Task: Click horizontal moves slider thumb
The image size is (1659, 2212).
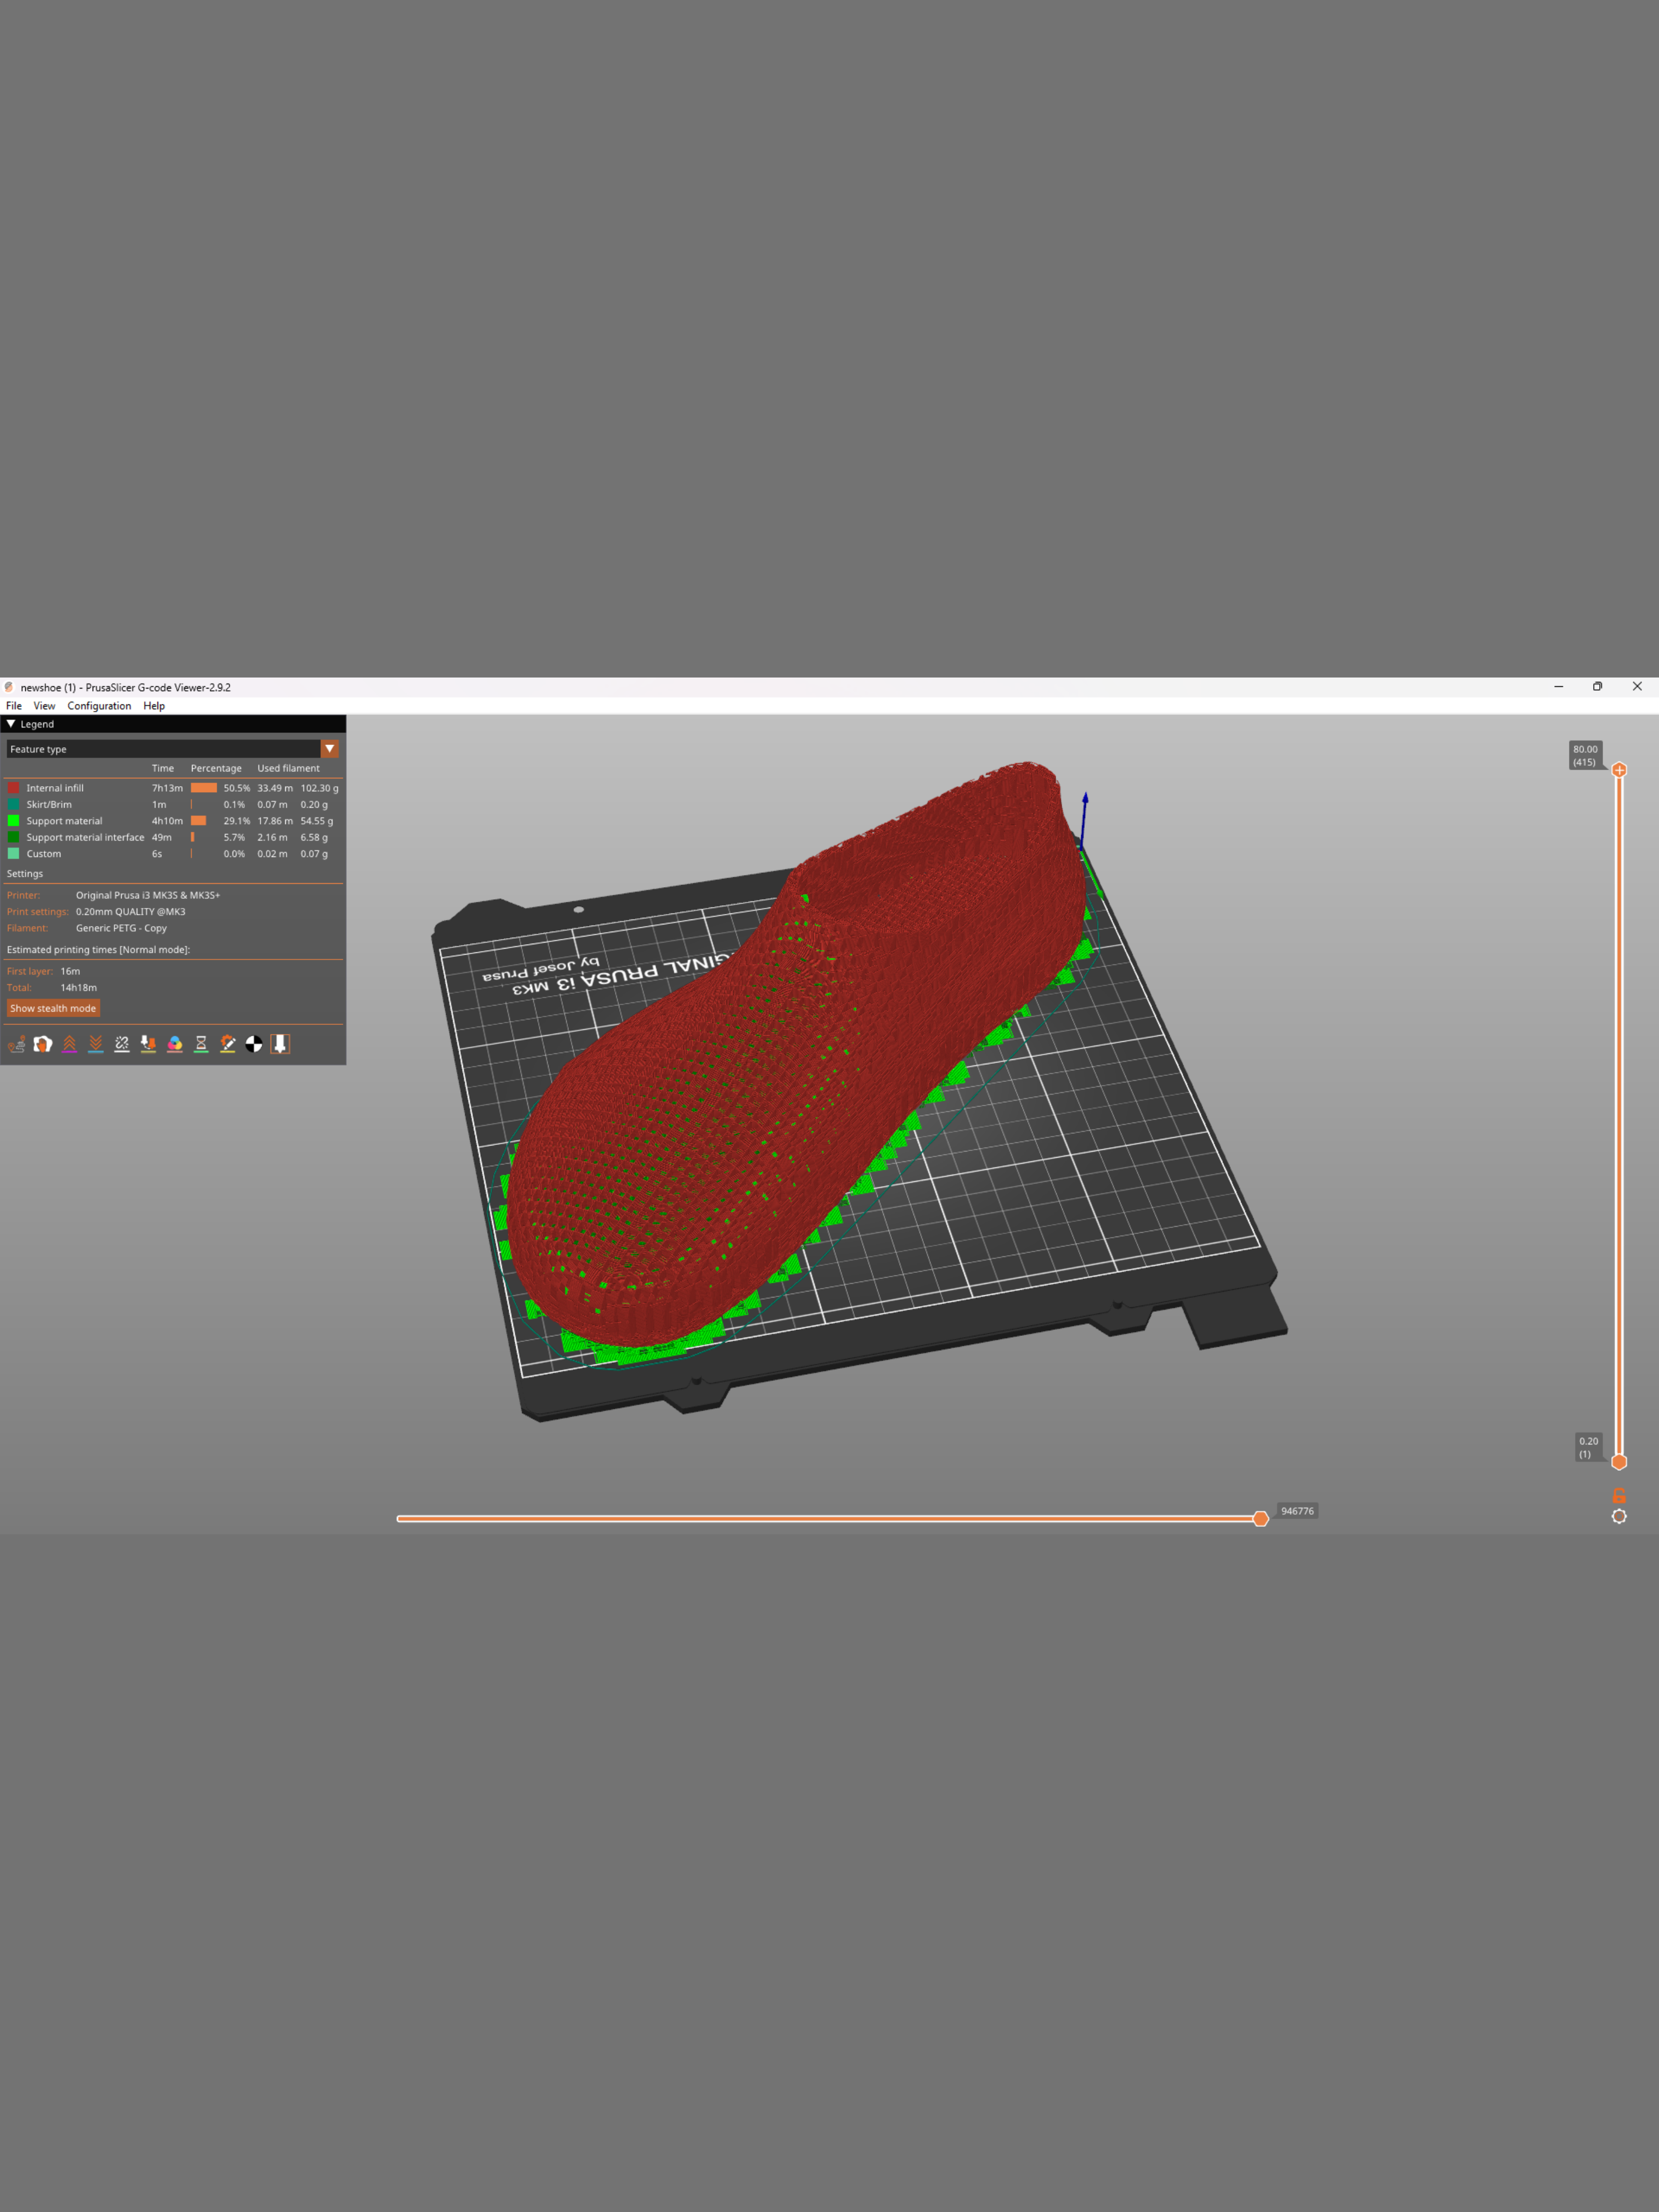Action: [1261, 1519]
